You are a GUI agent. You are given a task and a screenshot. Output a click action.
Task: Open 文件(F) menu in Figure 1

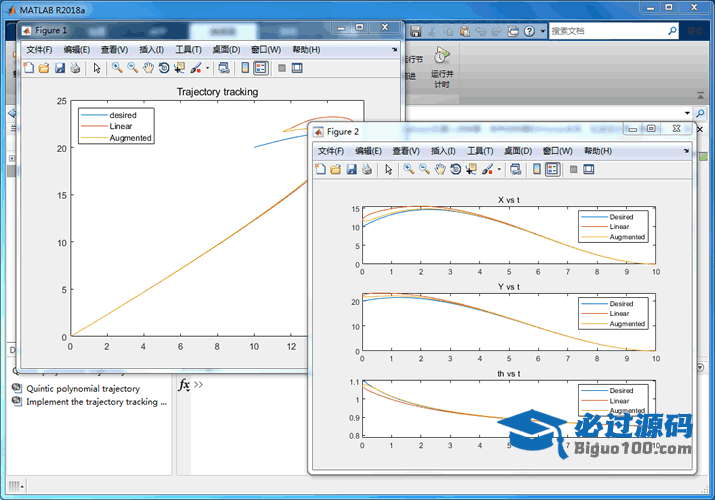tap(39, 50)
